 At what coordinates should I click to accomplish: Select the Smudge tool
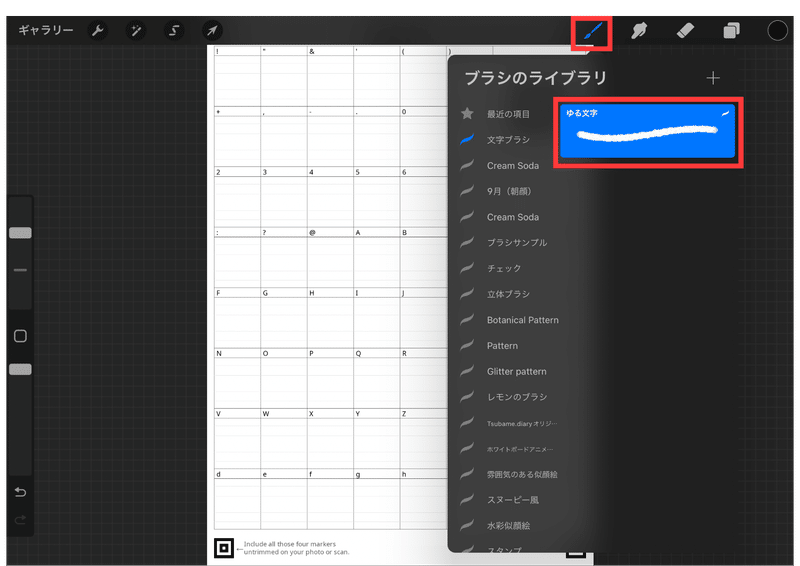pyautogui.click(x=638, y=31)
